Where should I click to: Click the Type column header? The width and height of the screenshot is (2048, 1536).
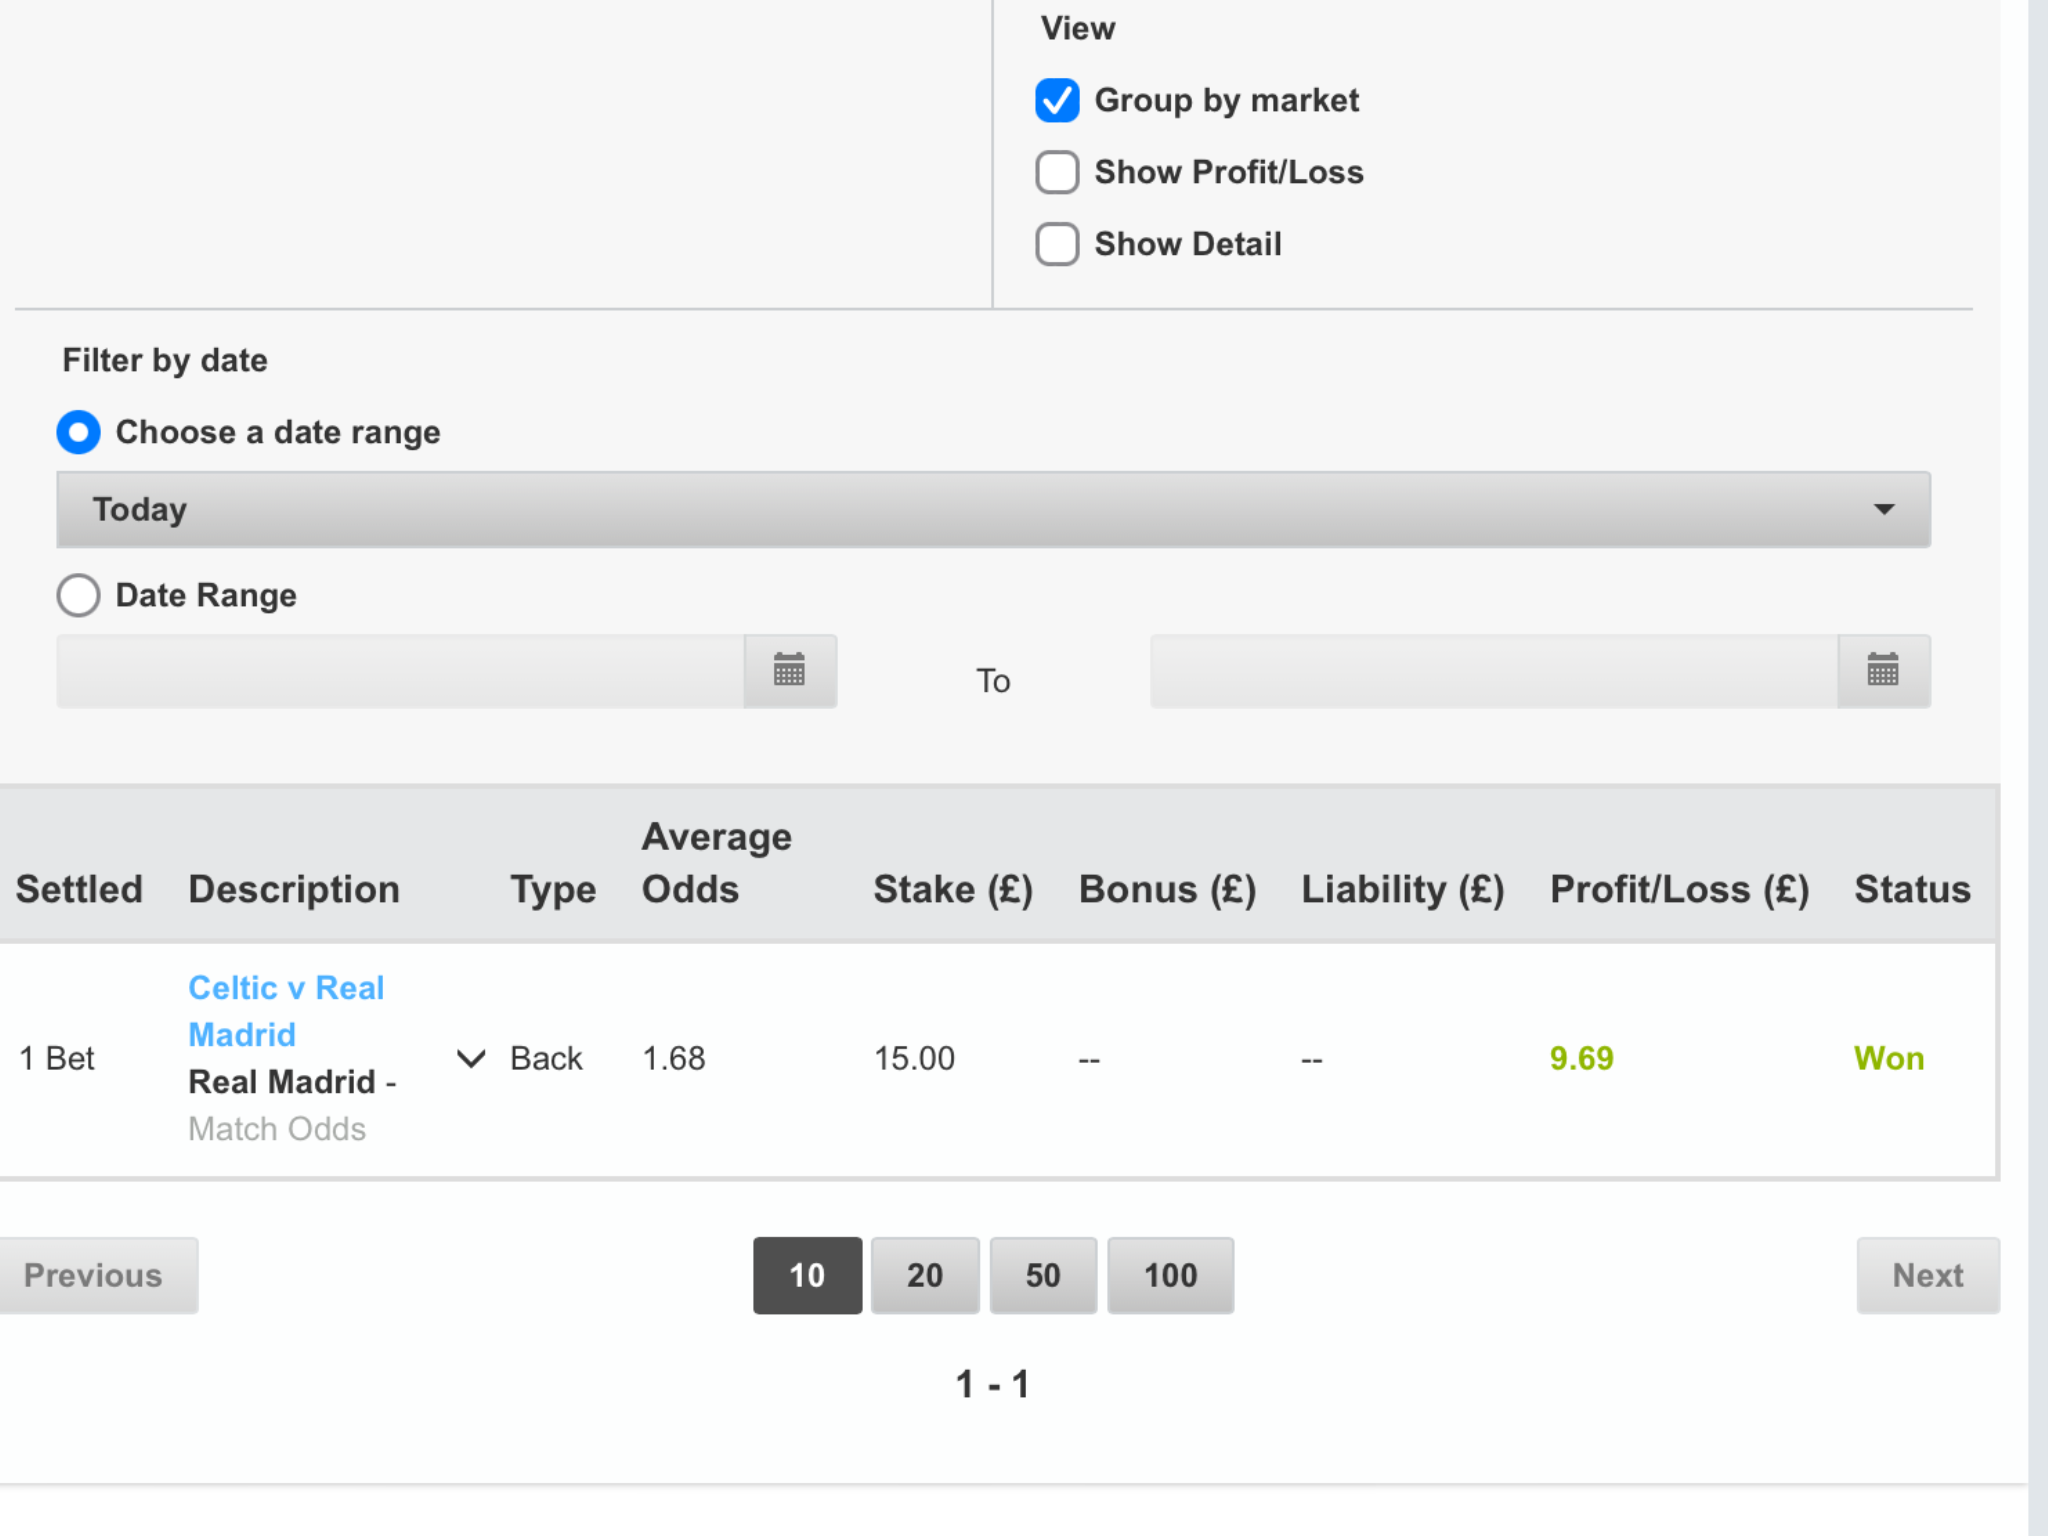click(x=553, y=890)
